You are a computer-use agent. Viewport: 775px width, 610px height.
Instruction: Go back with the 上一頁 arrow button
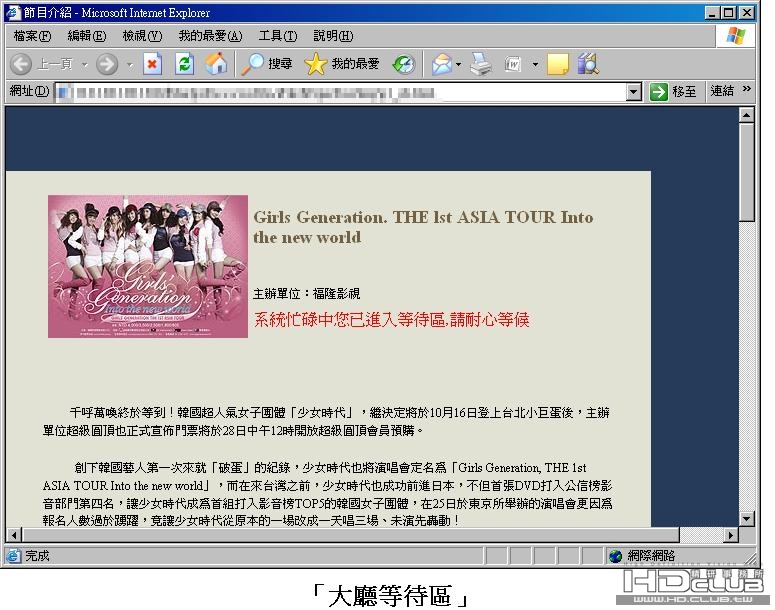[x=42, y=64]
